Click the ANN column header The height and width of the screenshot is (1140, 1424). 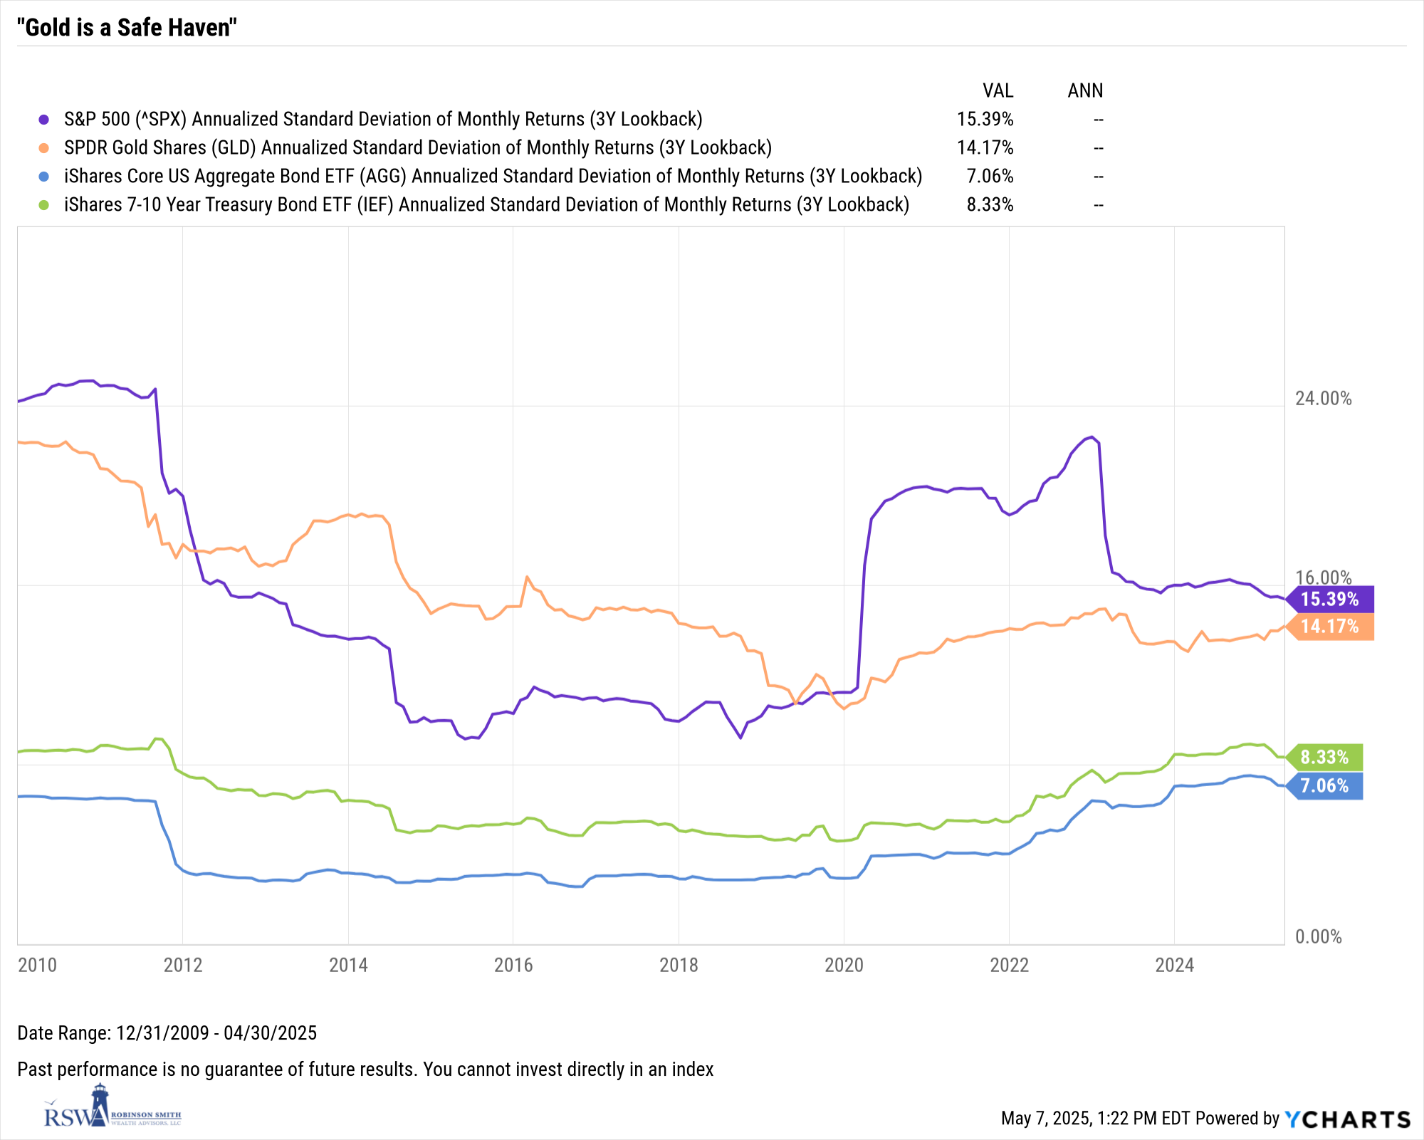tap(1085, 91)
